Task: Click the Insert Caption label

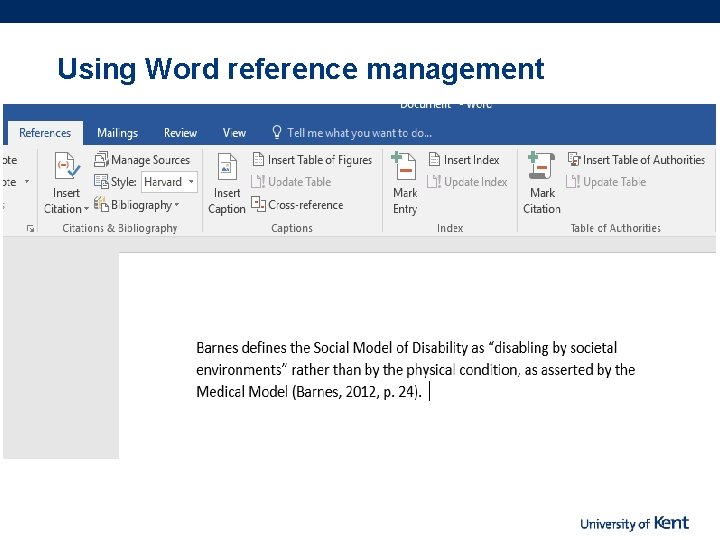Action: point(227,201)
